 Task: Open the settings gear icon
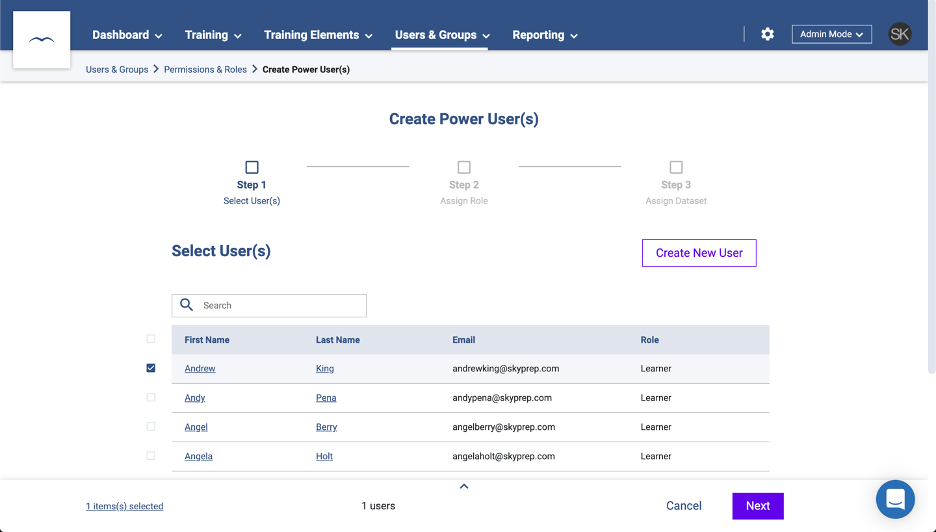767,34
